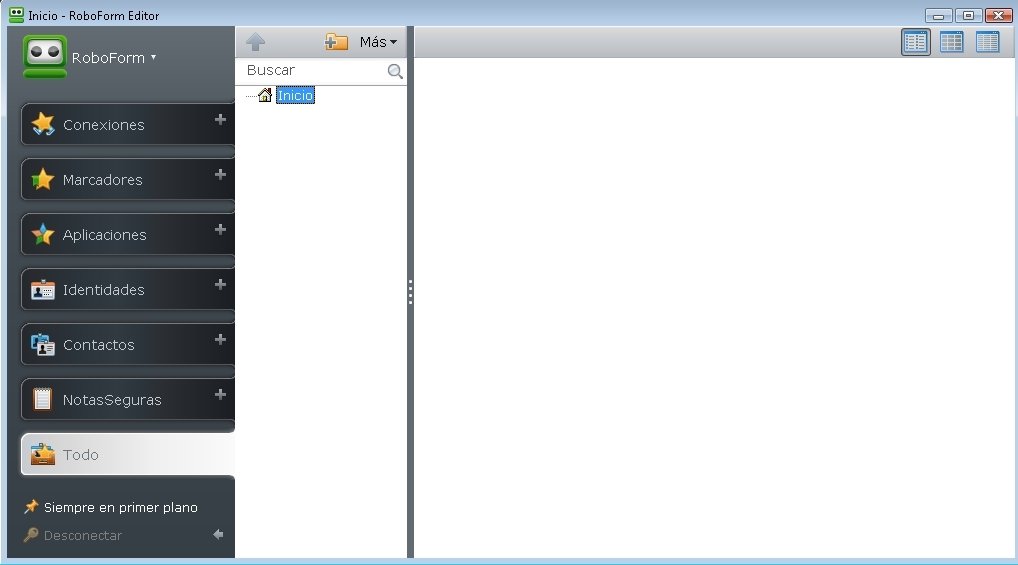Expand the RoboForm dropdown arrow
Image resolution: width=1018 pixels, height=565 pixels.
point(153,57)
